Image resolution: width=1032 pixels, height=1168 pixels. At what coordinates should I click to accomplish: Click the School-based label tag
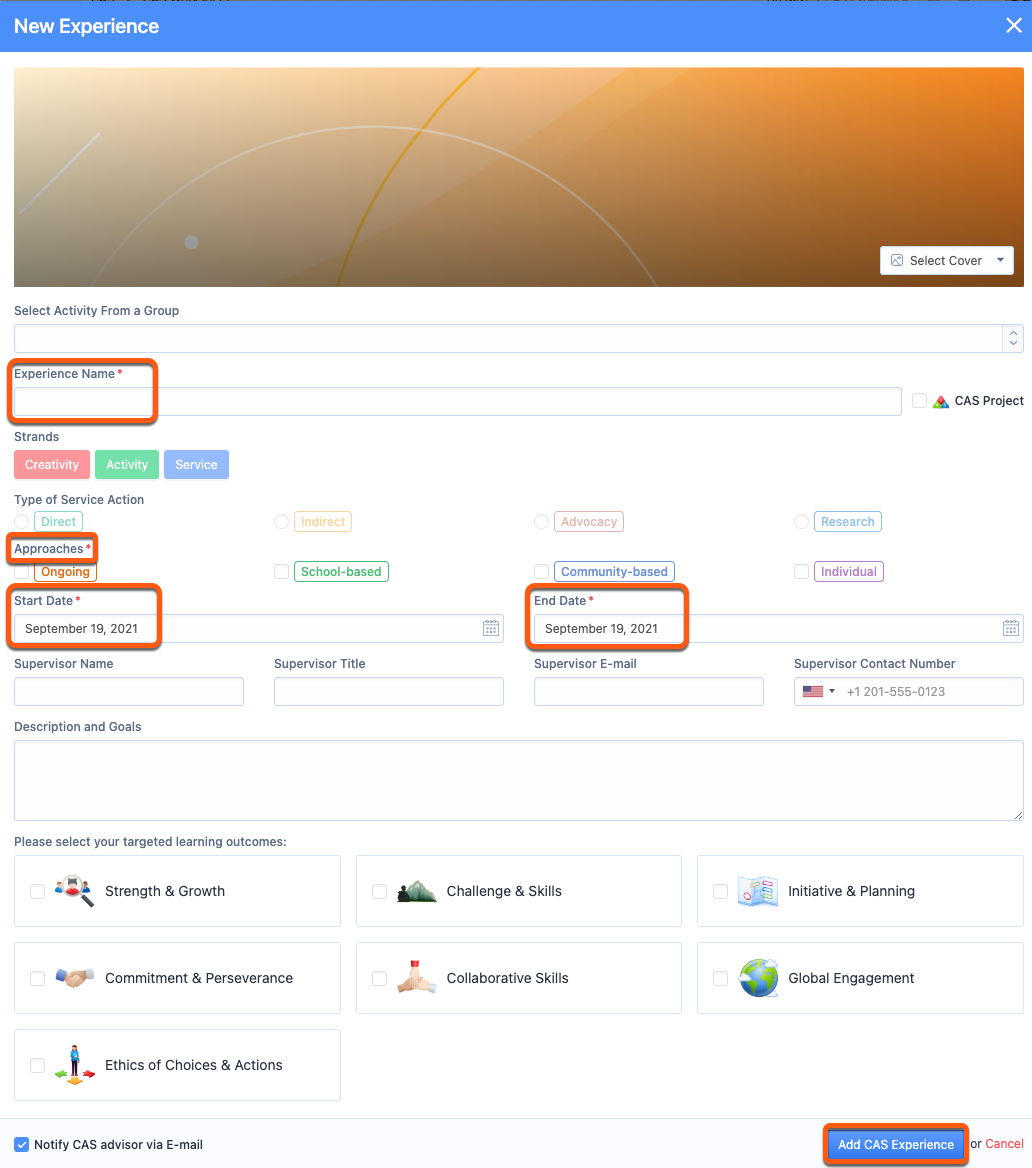tap(341, 571)
